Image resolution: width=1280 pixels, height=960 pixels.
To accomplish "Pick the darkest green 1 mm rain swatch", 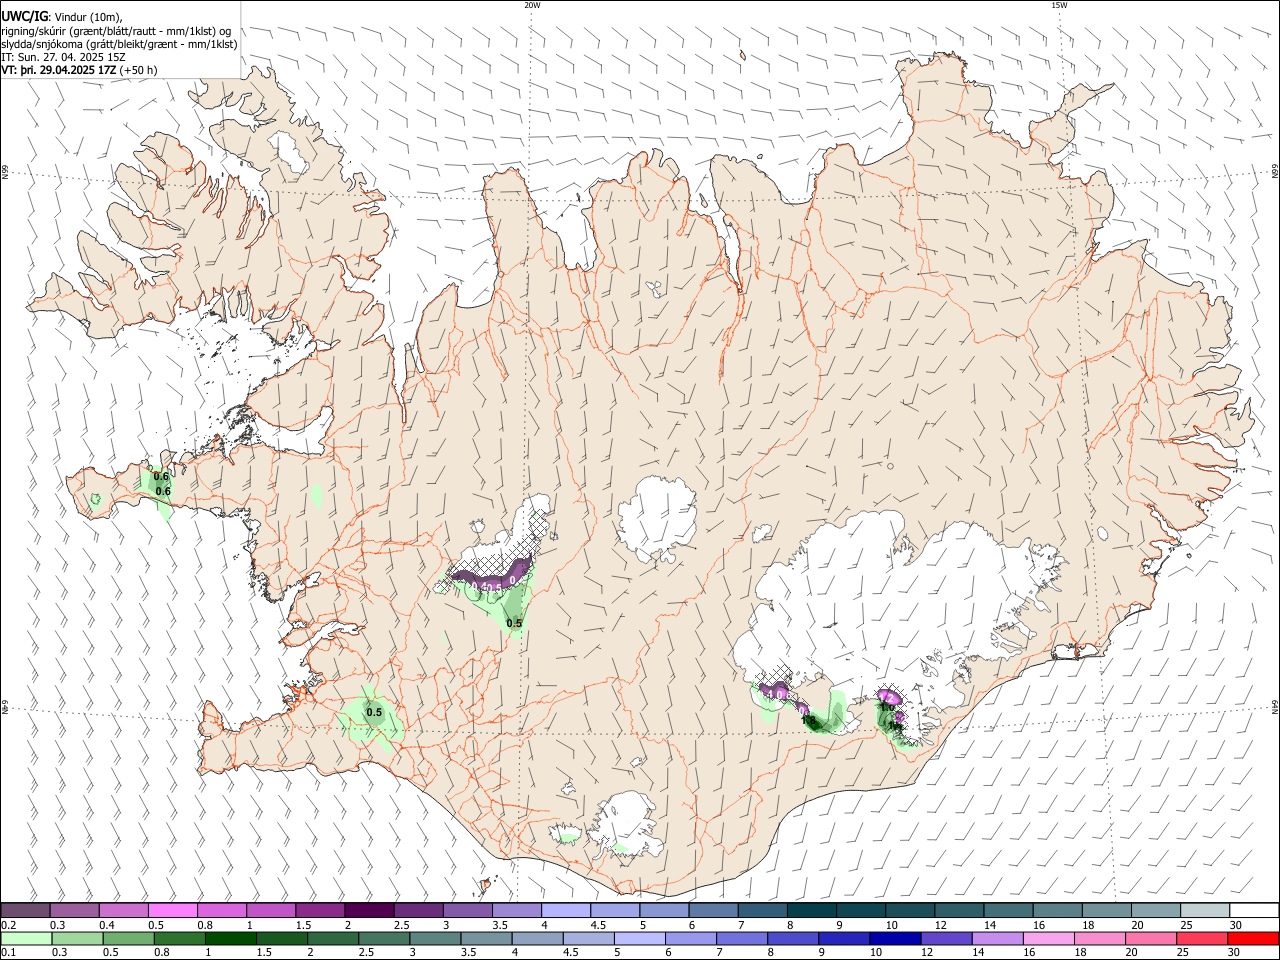I will coord(231,938).
